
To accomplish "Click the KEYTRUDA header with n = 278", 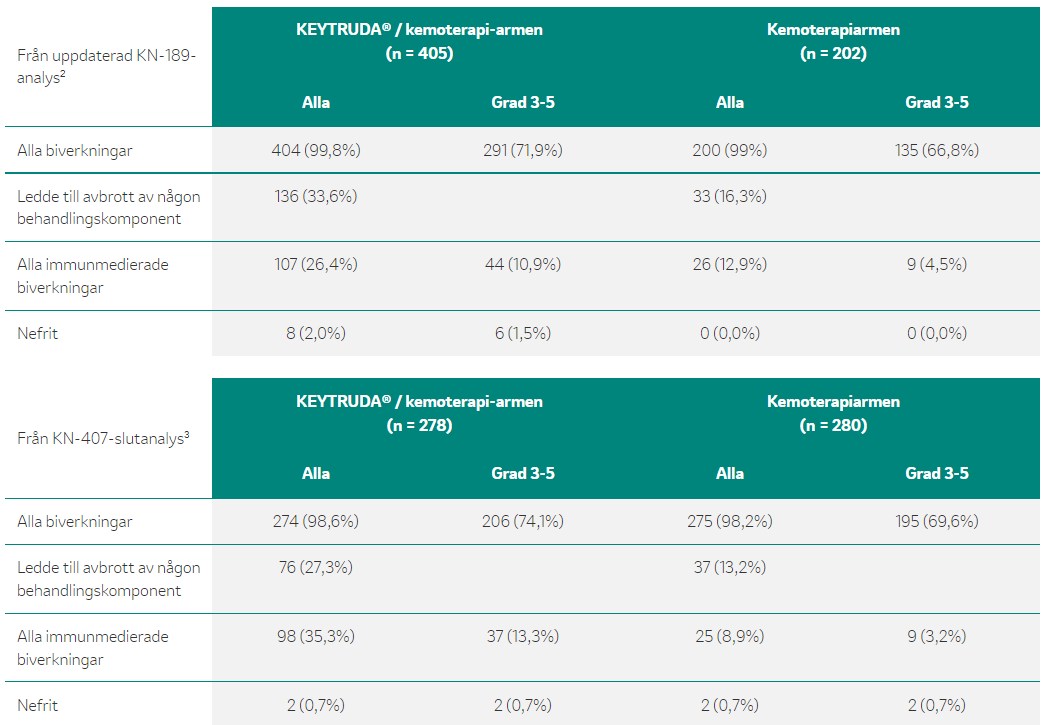I will tap(419, 413).
